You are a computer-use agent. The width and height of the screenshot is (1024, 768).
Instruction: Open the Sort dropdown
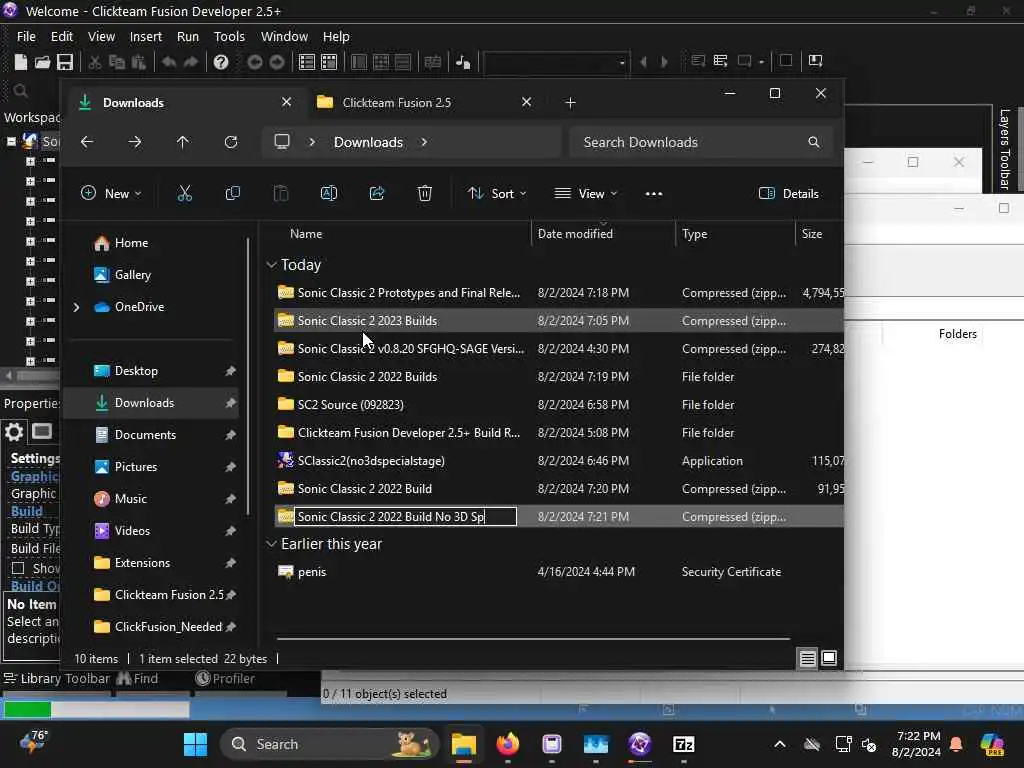[497, 193]
